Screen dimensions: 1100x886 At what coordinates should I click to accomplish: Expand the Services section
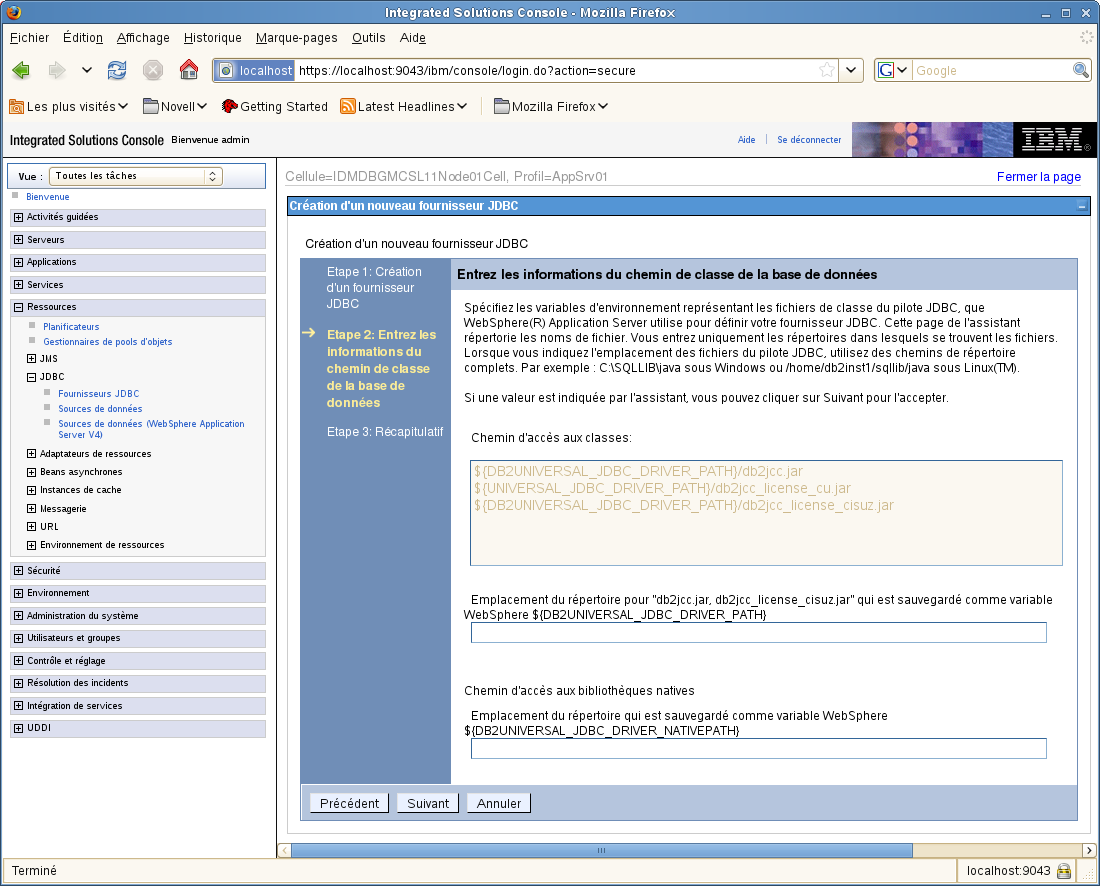(18, 285)
